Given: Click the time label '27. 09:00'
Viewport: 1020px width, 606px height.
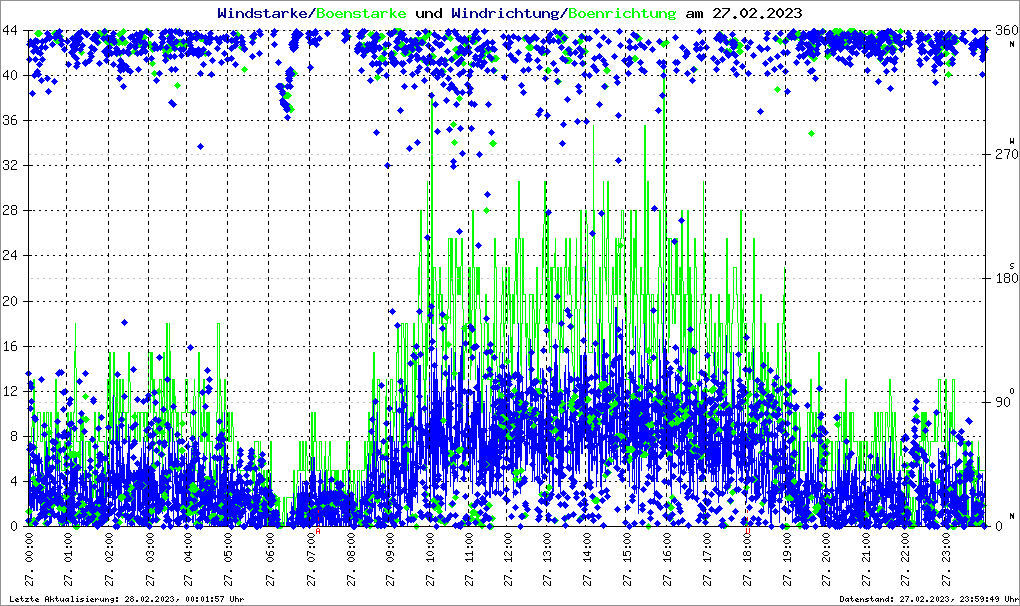Looking at the screenshot, I should [x=390, y=560].
